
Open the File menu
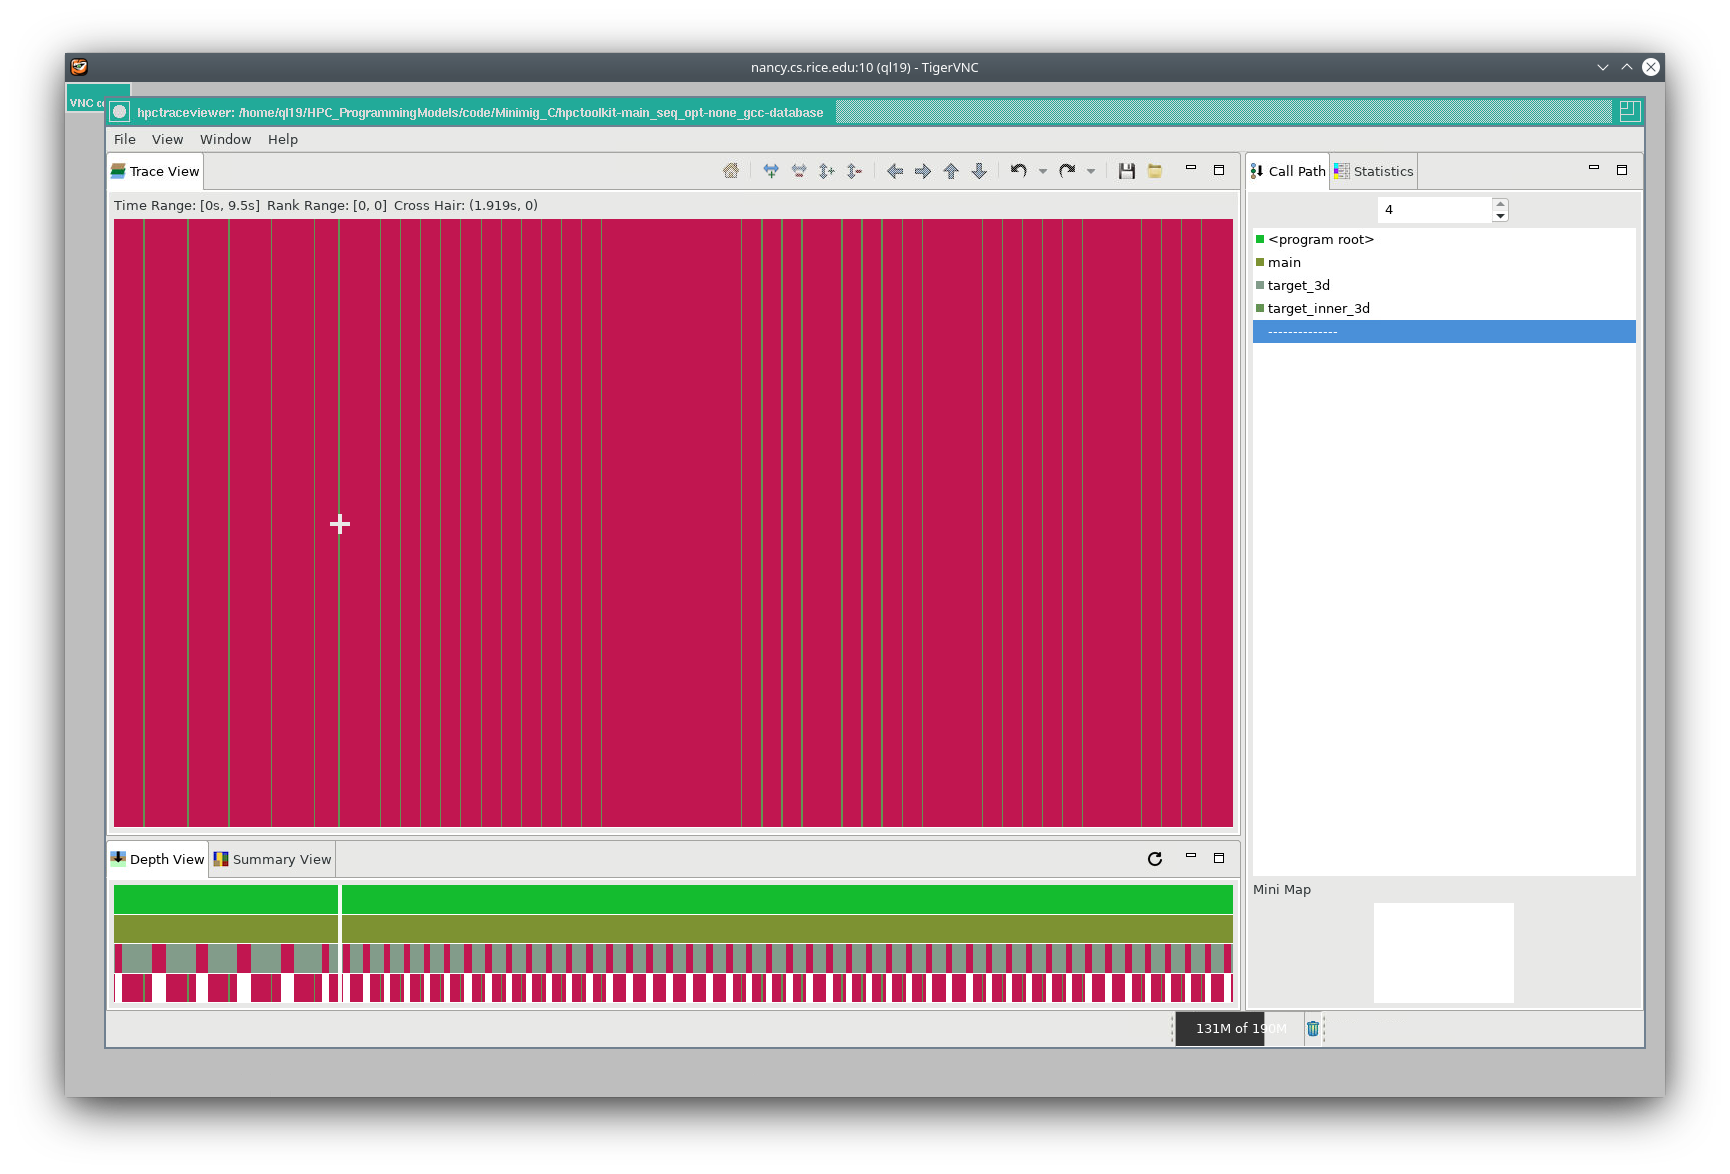[x=125, y=139]
